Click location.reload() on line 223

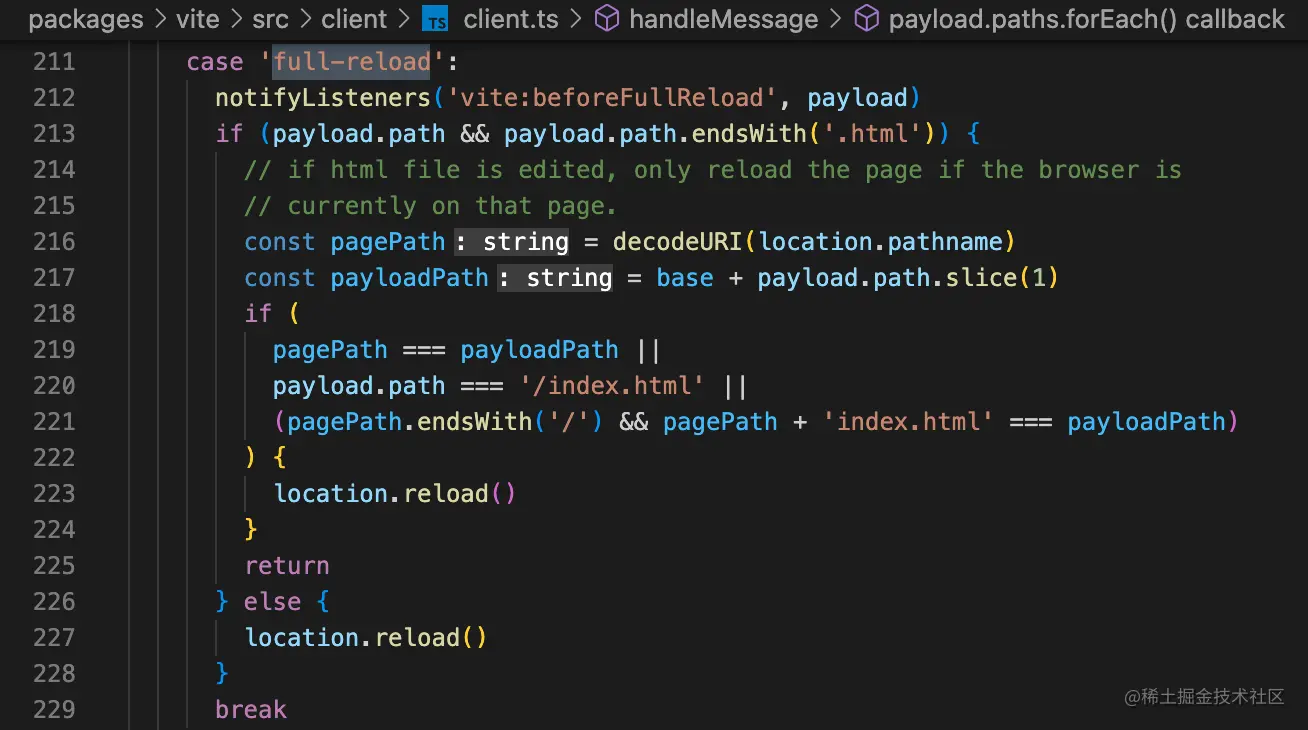click(395, 494)
